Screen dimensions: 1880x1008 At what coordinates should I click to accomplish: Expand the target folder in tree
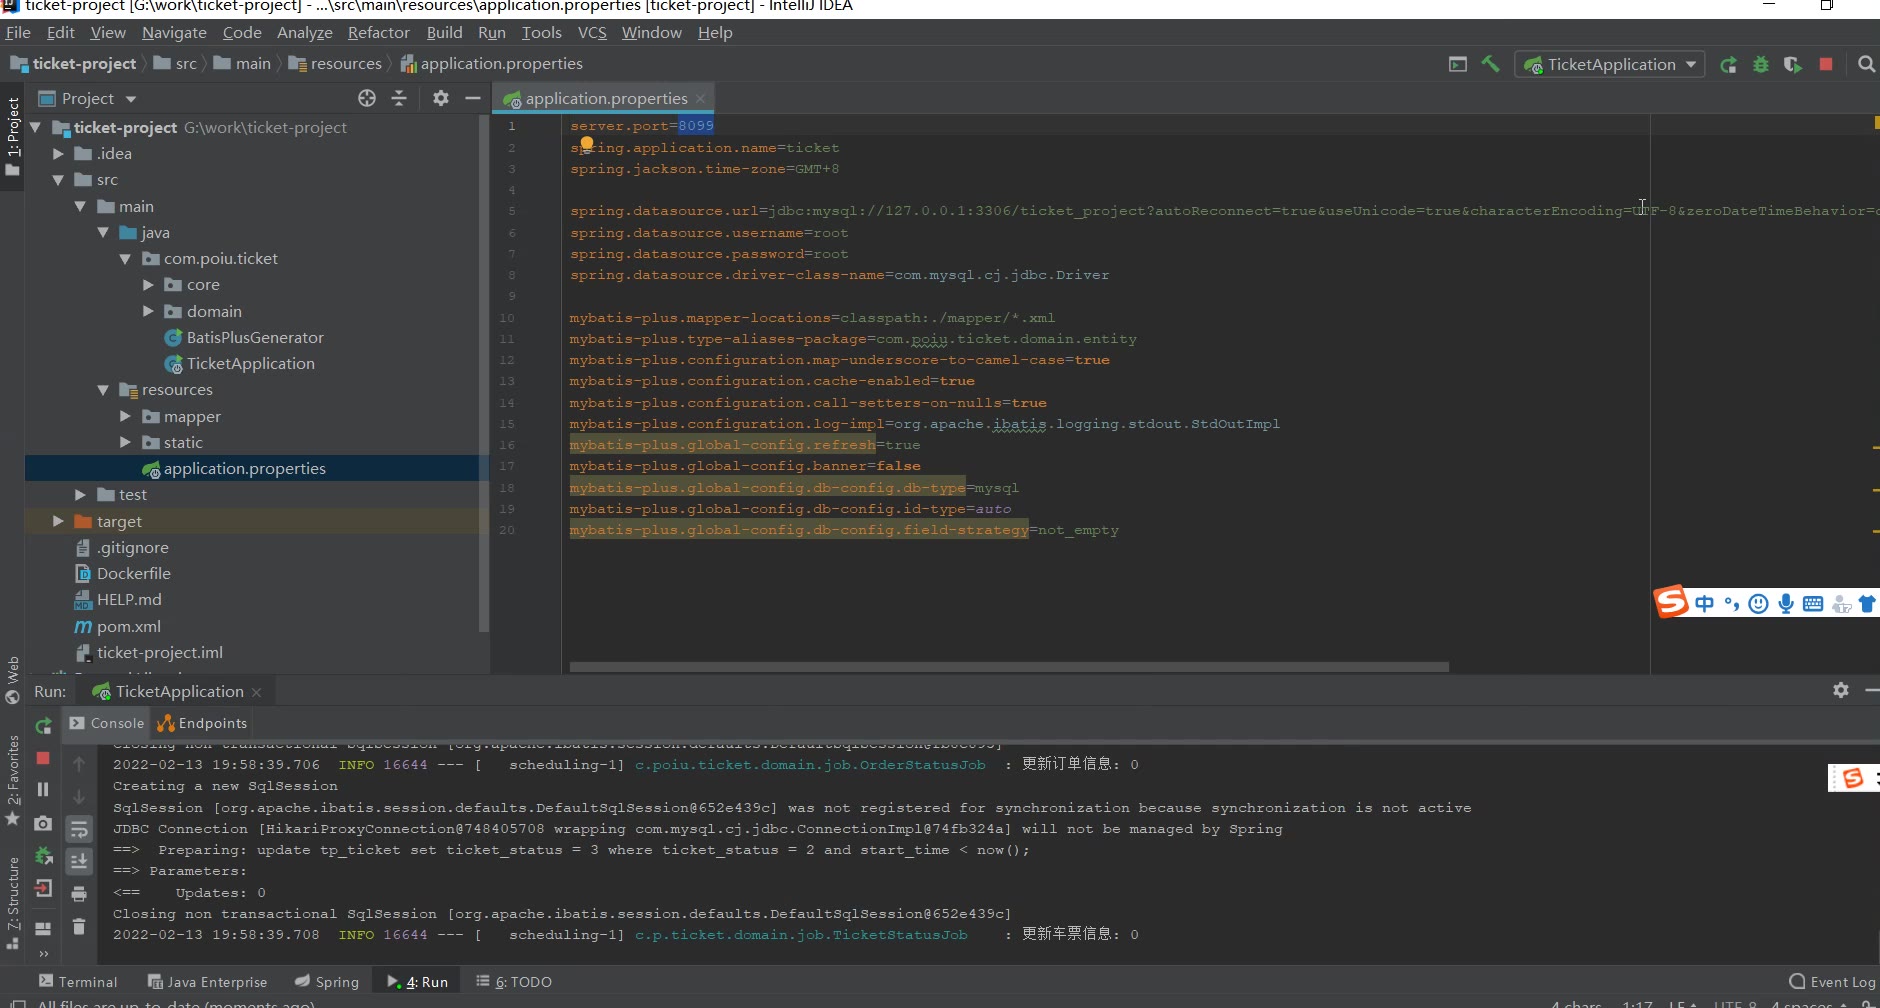(58, 521)
